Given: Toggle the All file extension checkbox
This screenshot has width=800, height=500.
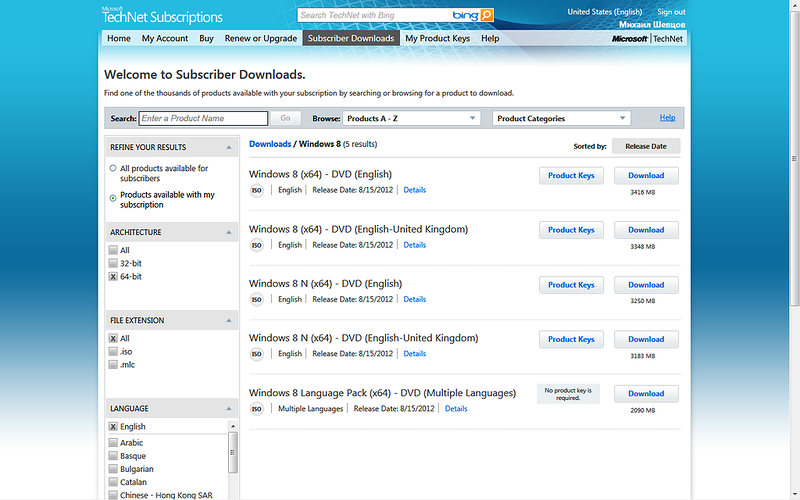Looking at the screenshot, I should pos(113,338).
